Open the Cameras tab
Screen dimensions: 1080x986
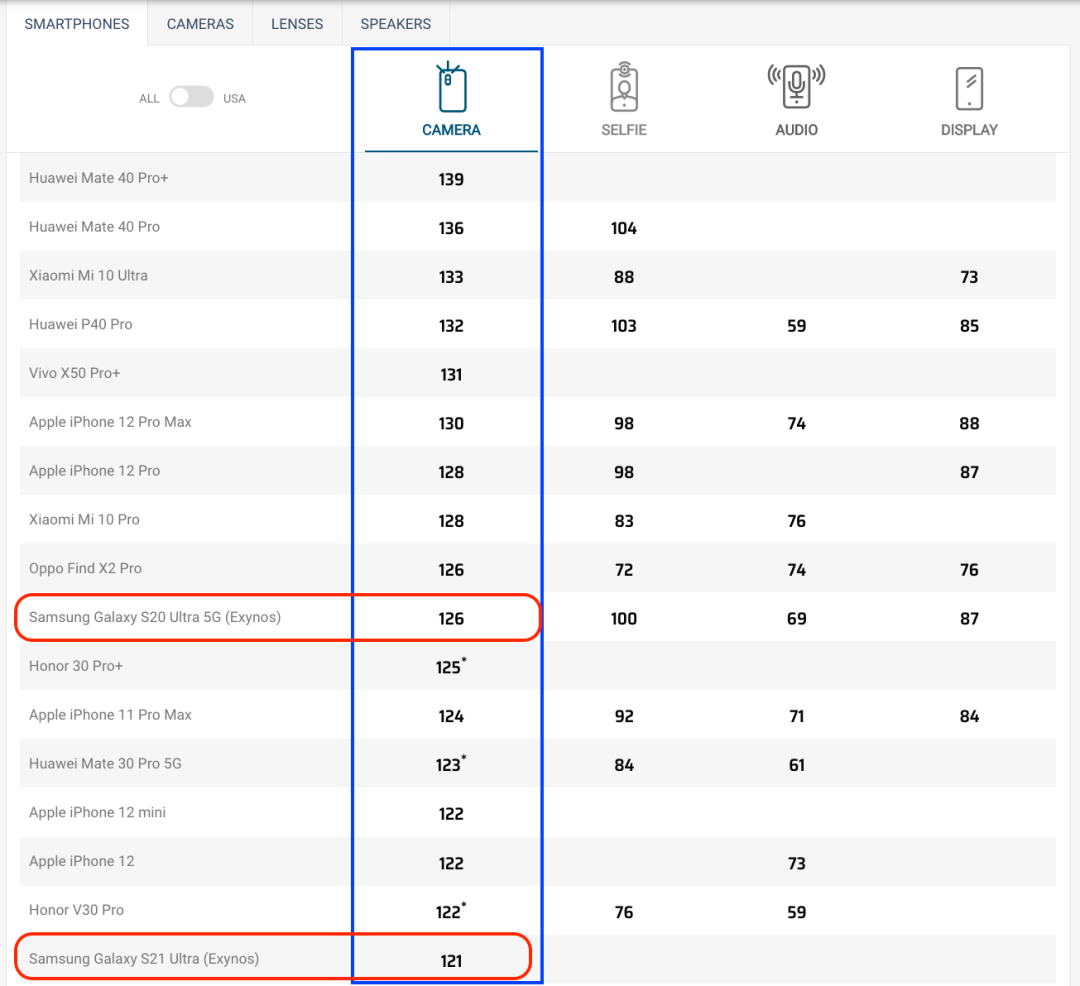[x=200, y=24]
